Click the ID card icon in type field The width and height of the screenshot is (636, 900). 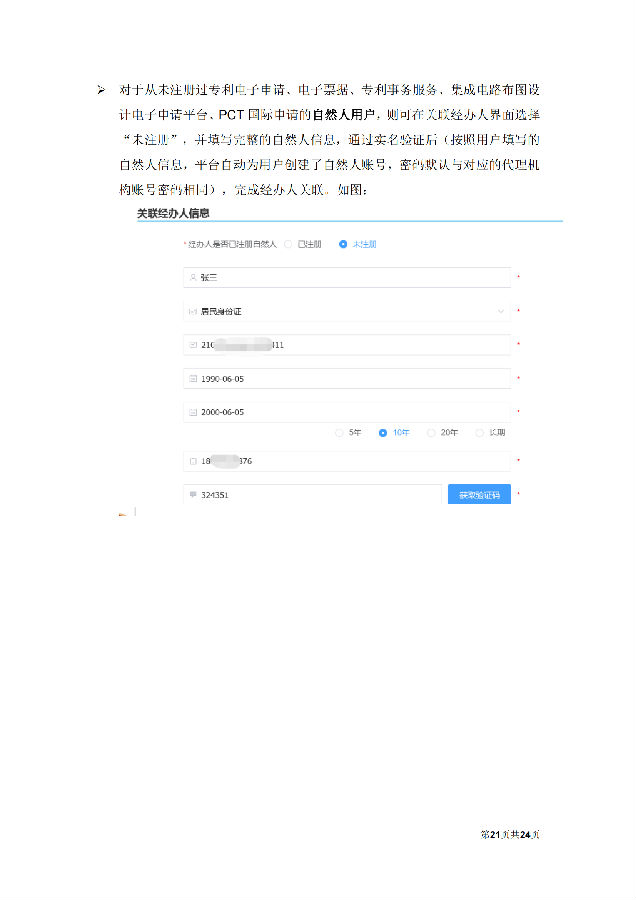point(193,311)
